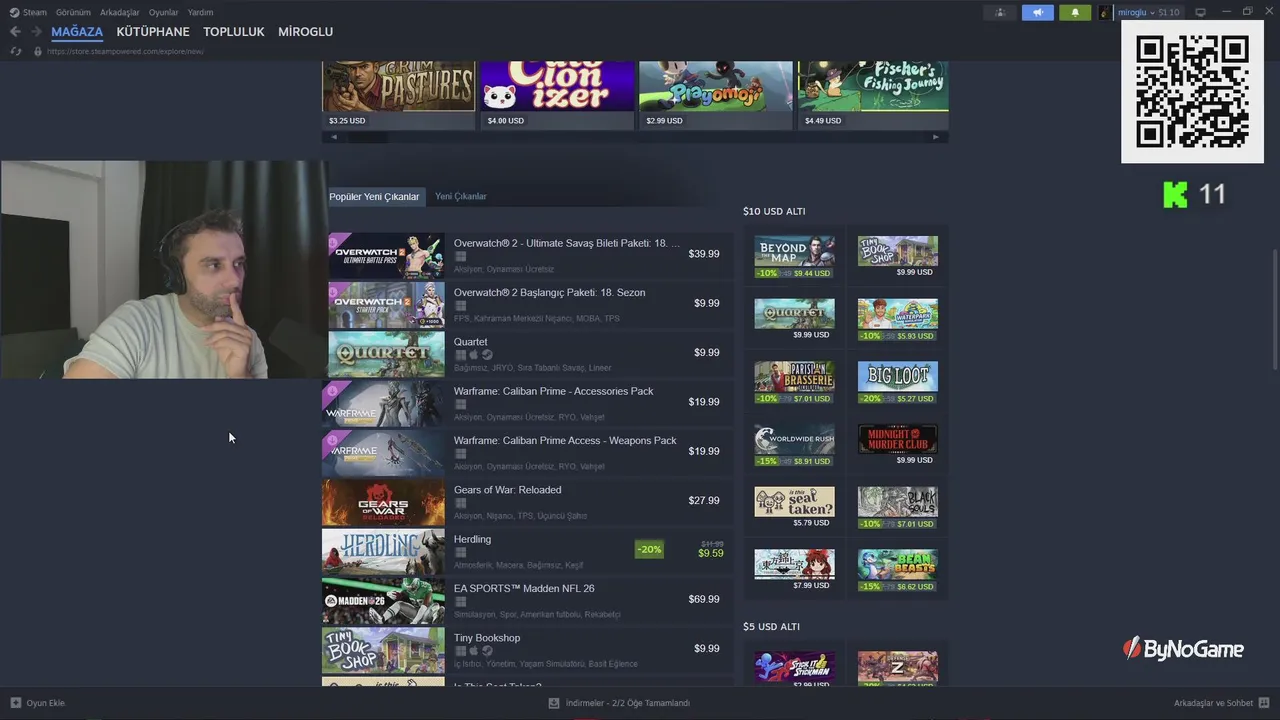This screenshot has height=720, width=1280.
Task: Open the Bean Beasts thumbnail
Action: (x=897, y=564)
